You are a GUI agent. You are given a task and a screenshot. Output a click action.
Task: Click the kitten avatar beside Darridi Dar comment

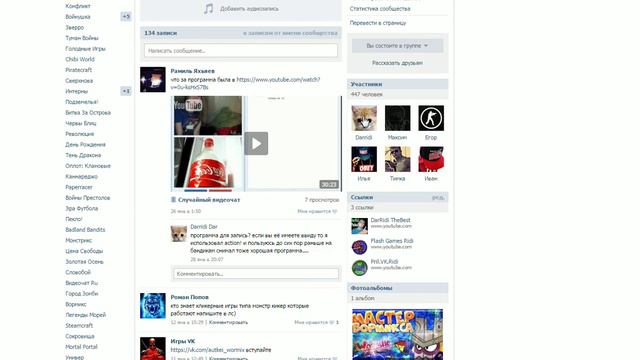point(179,233)
